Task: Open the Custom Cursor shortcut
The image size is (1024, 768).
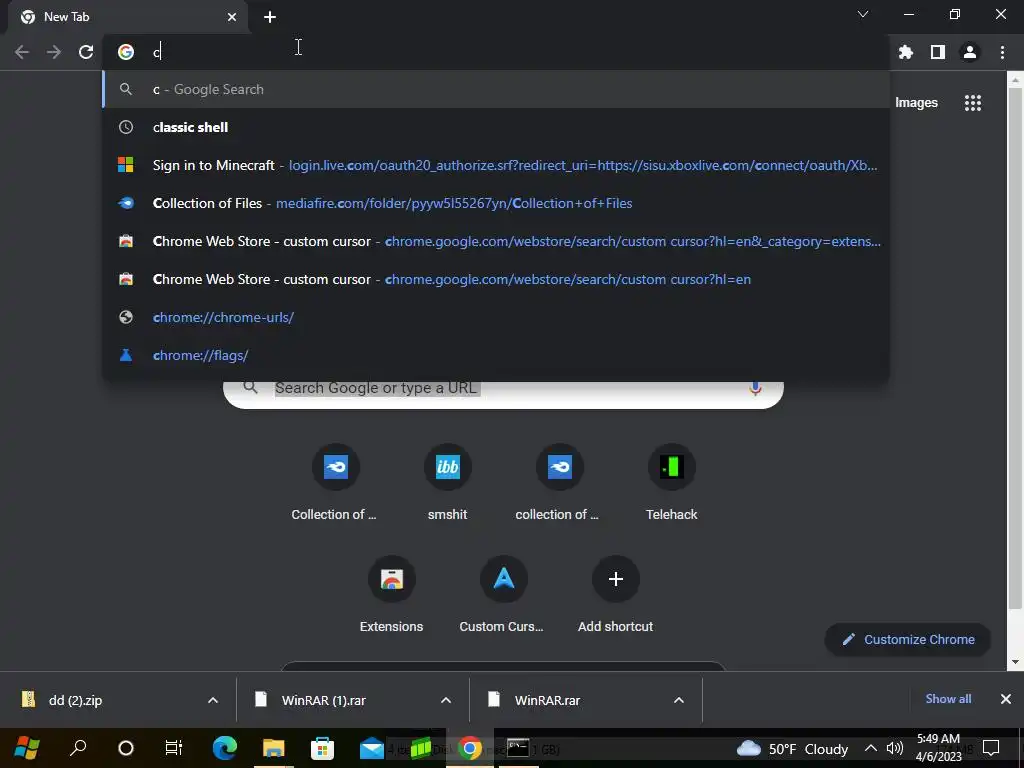Action: coord(503,595)
